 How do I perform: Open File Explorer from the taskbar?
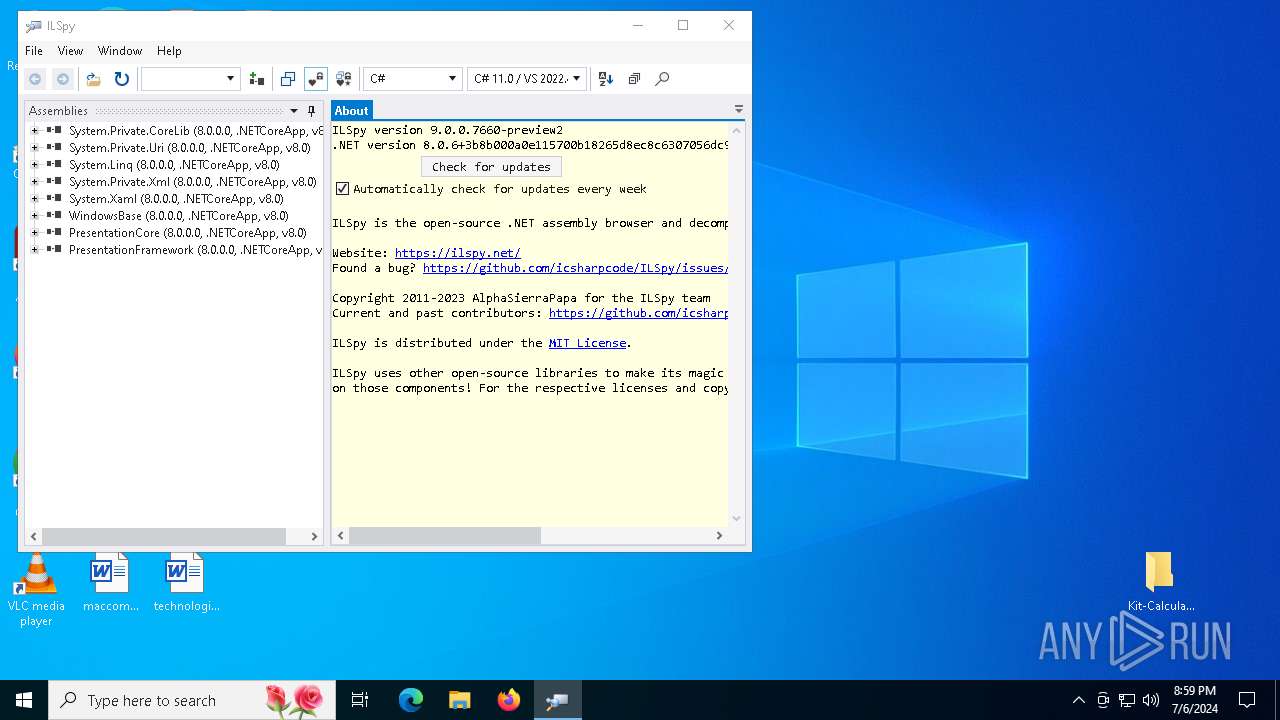click(460, 700)
